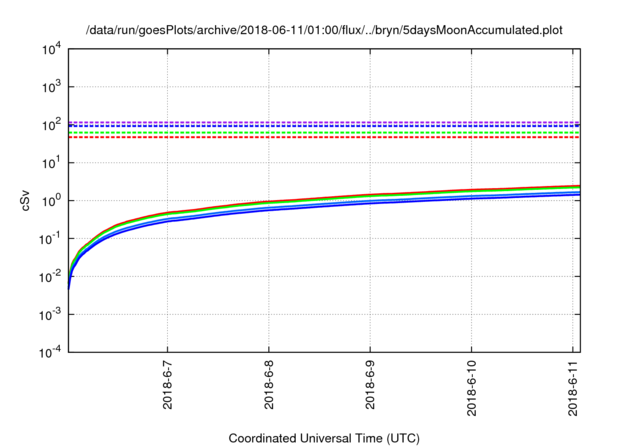Click the 10^3 y-axis tick label
The width and height of the screenshot is (640, 448).
pyautogui.click(x=51, y=86)
